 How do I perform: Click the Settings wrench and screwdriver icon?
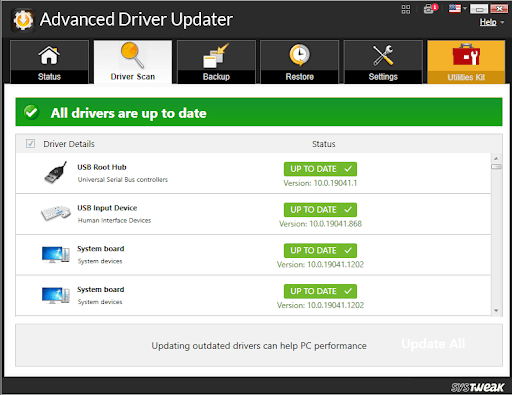pos(383,55)
